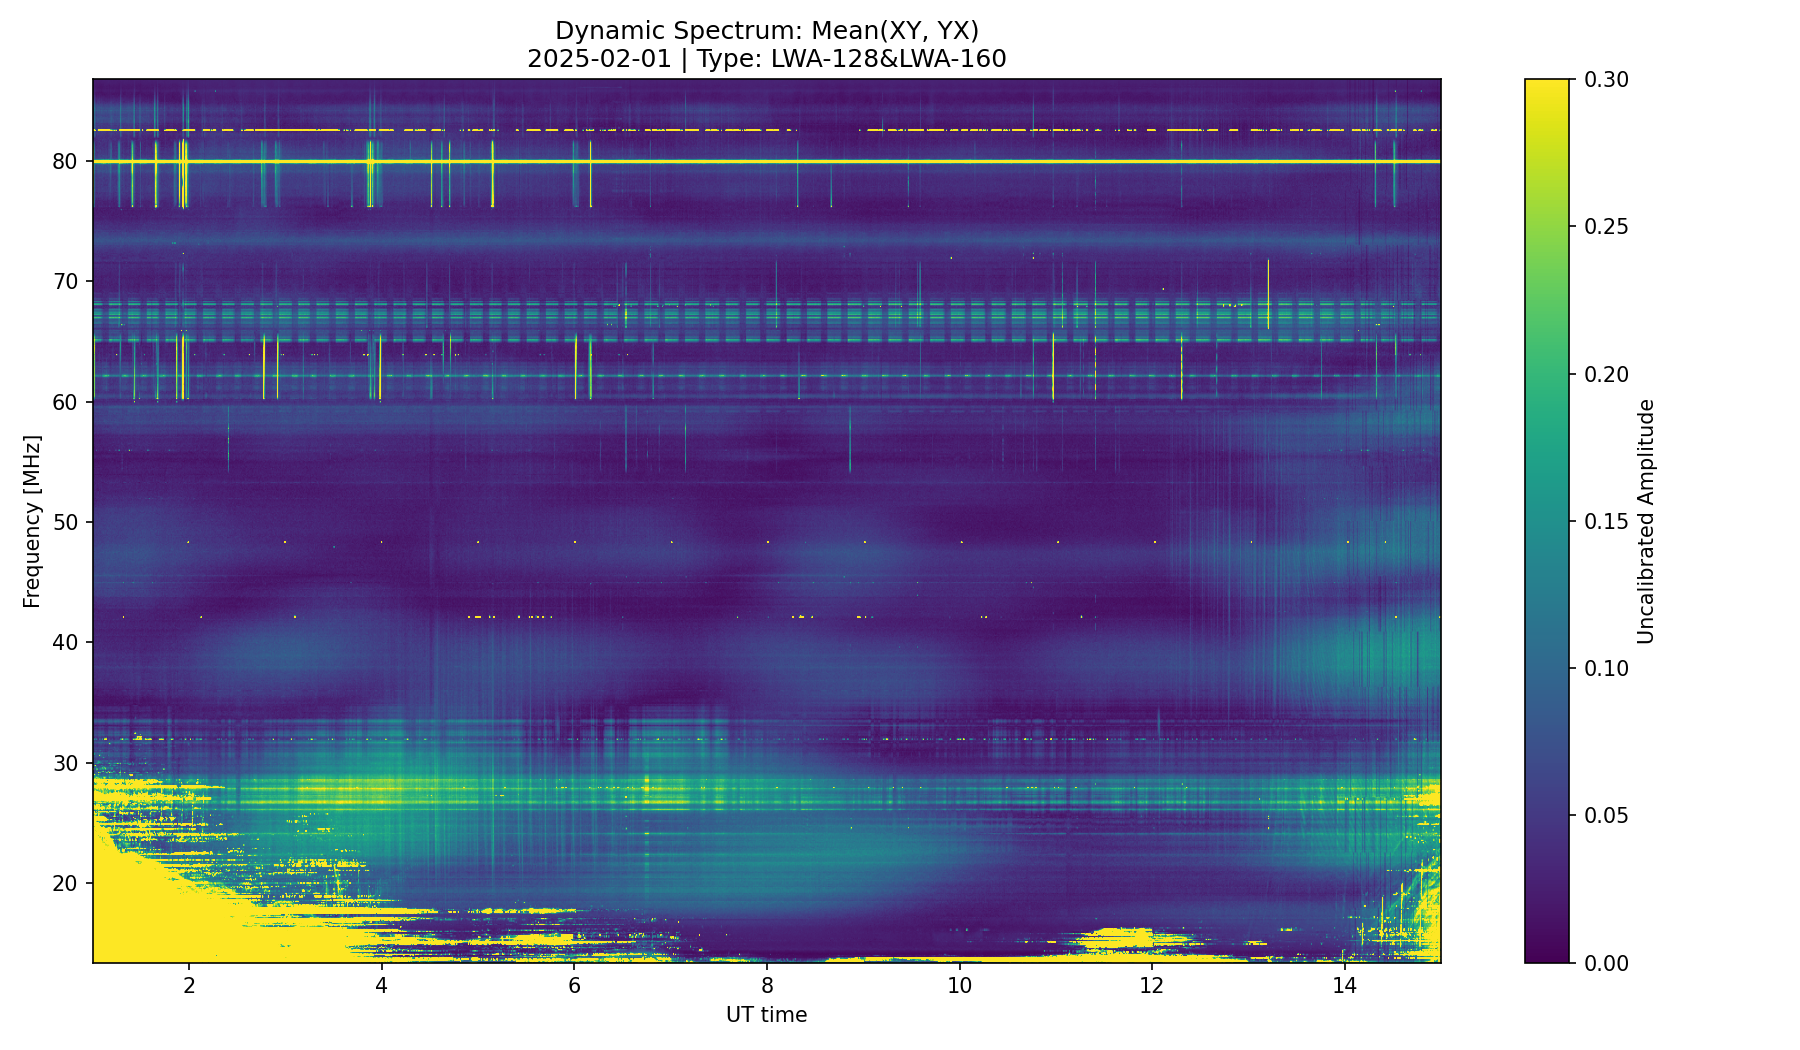Click the "Dynamic Spectrum: Mean(XY, YX)" title

tap(766, 31)
